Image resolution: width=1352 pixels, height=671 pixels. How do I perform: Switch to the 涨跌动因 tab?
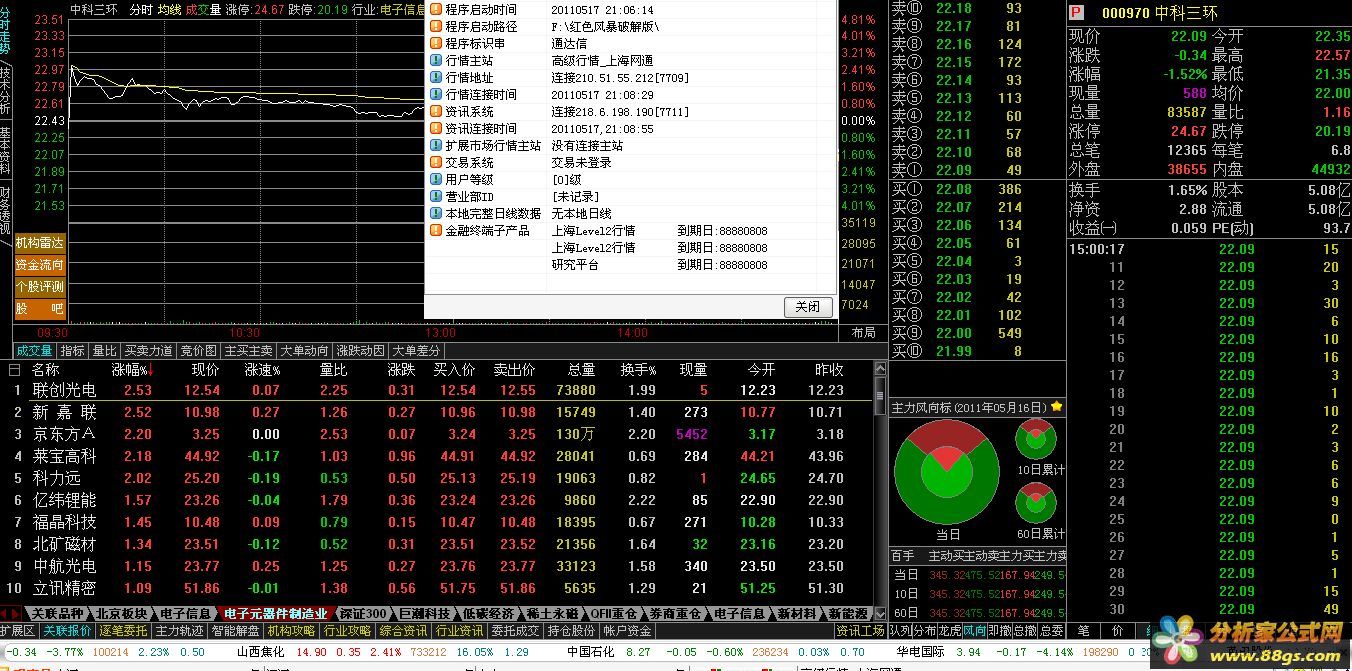(x=360, y=351)
